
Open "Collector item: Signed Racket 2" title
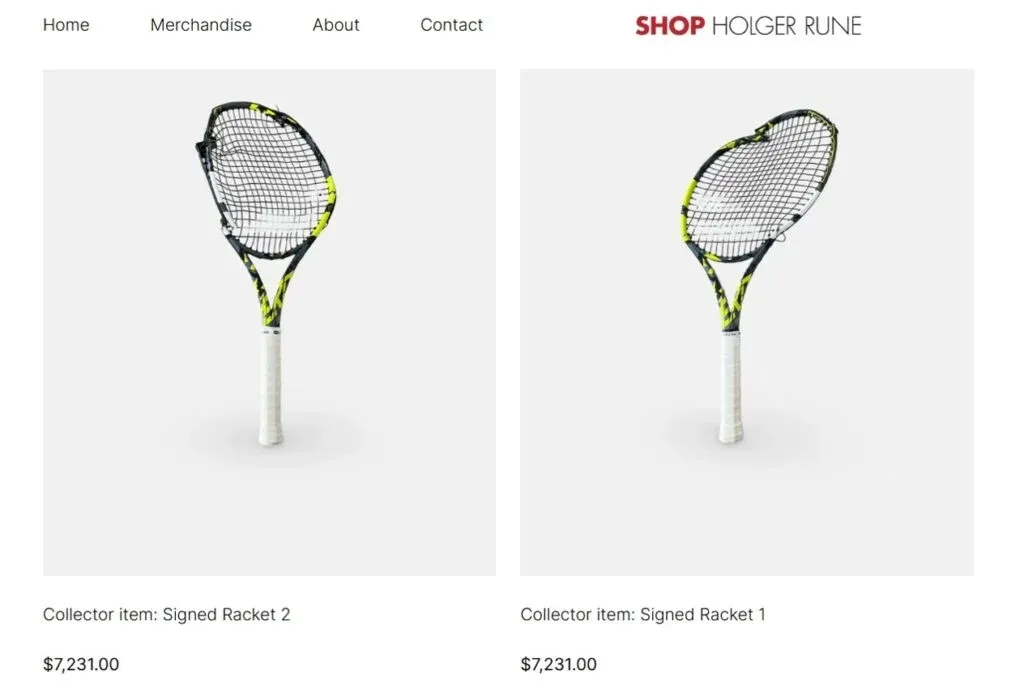click(x=167, y=614)
